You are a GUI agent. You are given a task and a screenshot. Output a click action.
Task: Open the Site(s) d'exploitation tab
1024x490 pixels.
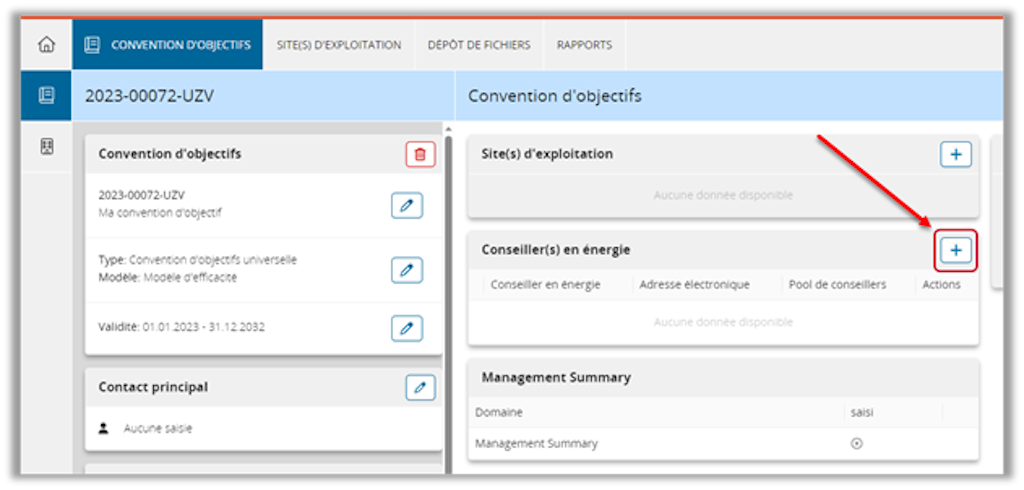pyautogui.click(x=339, y=45)
